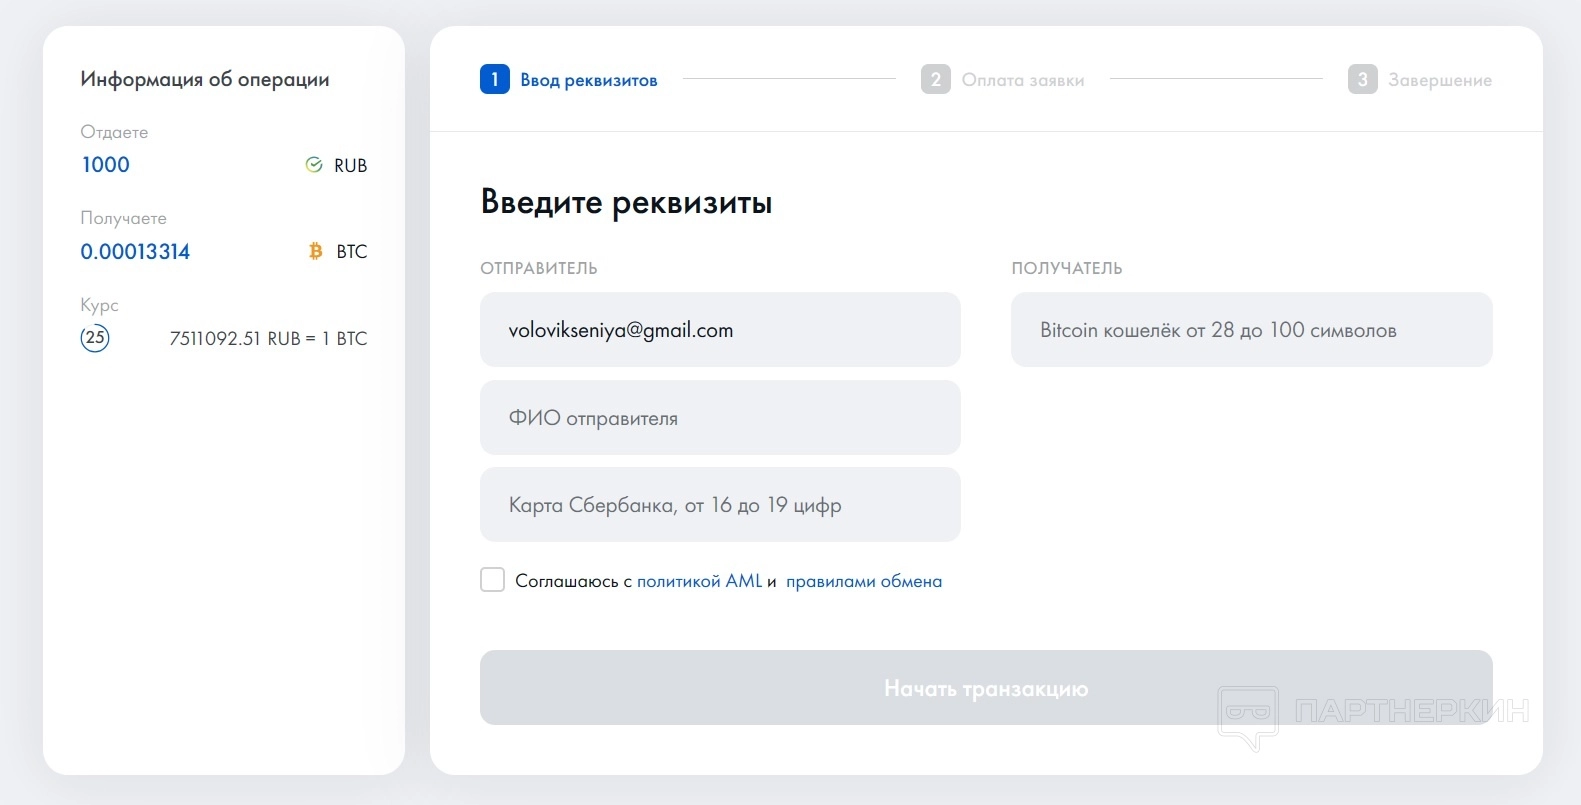Image resolution: width=1581 pixels, height=805 pixels.
Task: Click the step 3 number badge
Action: point(1362,79)
